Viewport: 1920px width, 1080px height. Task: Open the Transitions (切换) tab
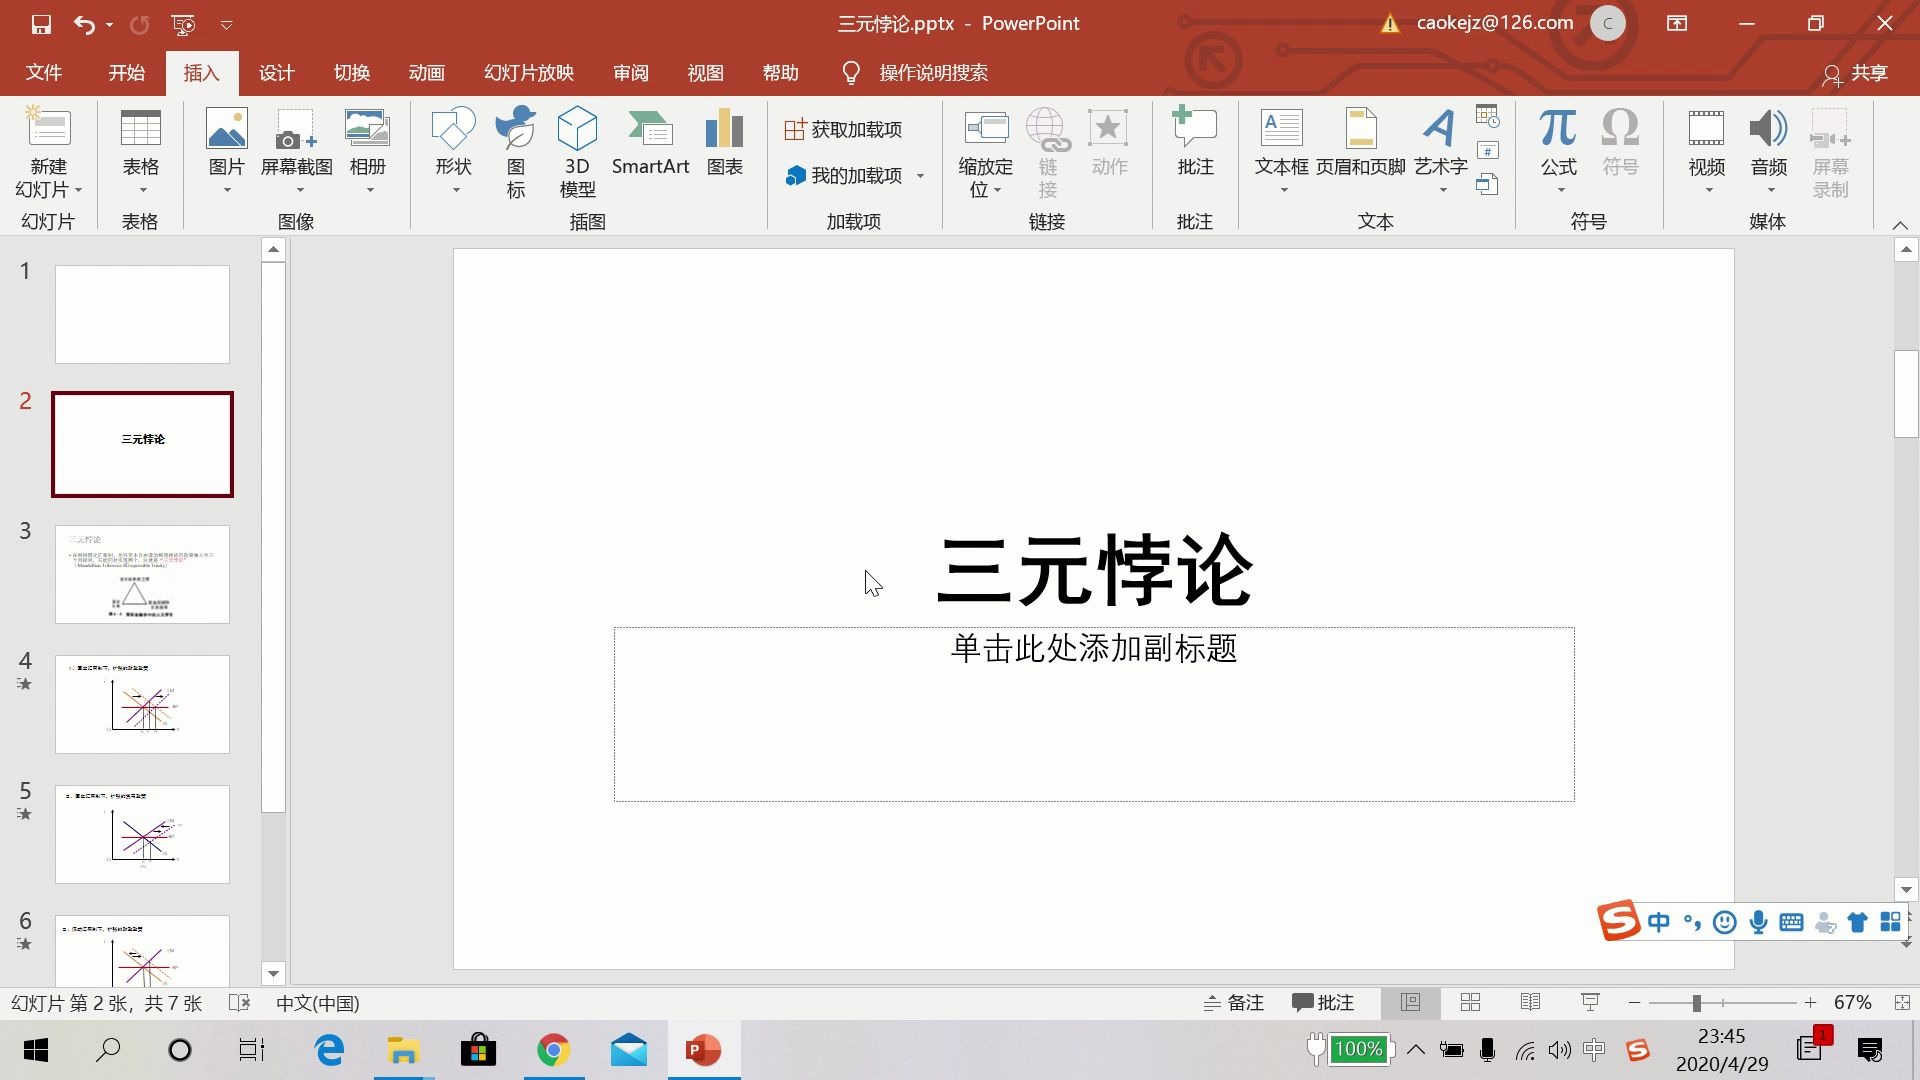click(352, 73)
